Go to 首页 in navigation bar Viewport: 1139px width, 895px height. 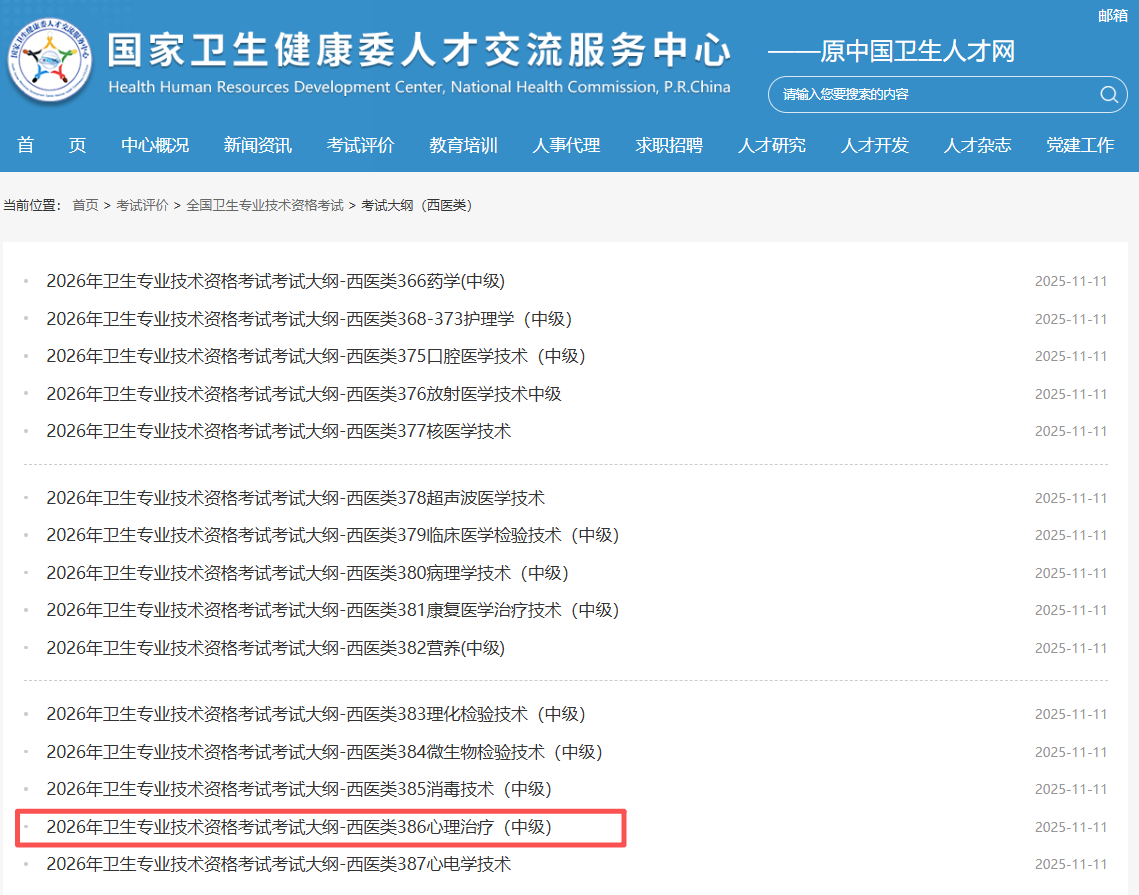click(51, 145)
